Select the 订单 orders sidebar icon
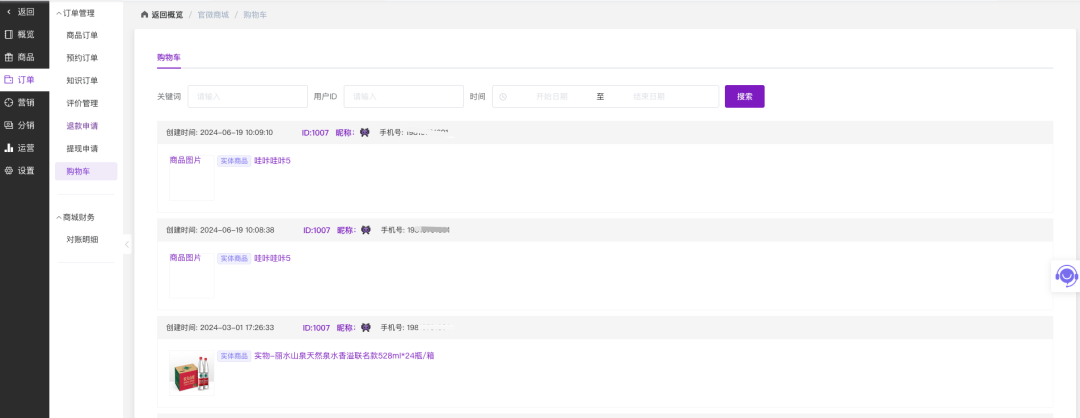This screenshot has height=418, width=1080. point(9,80)
